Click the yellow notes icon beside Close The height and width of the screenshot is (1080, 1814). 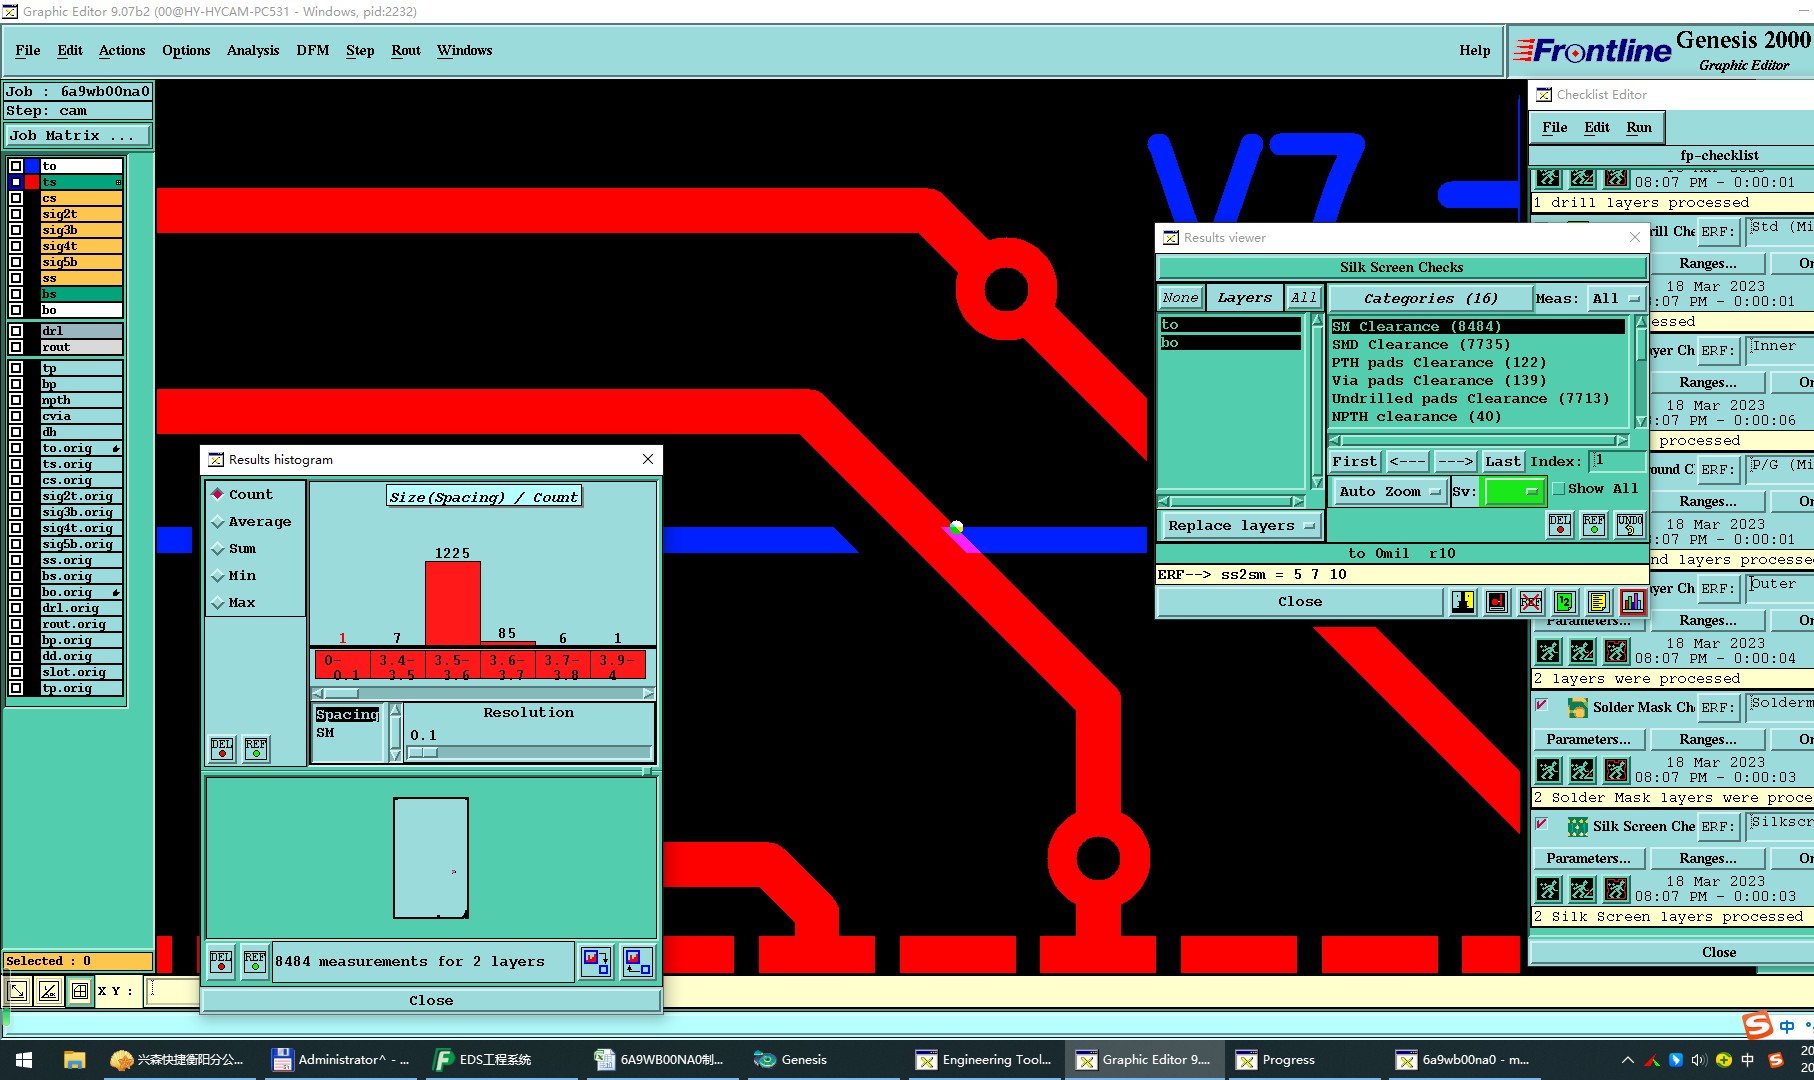click(1598, 601)
